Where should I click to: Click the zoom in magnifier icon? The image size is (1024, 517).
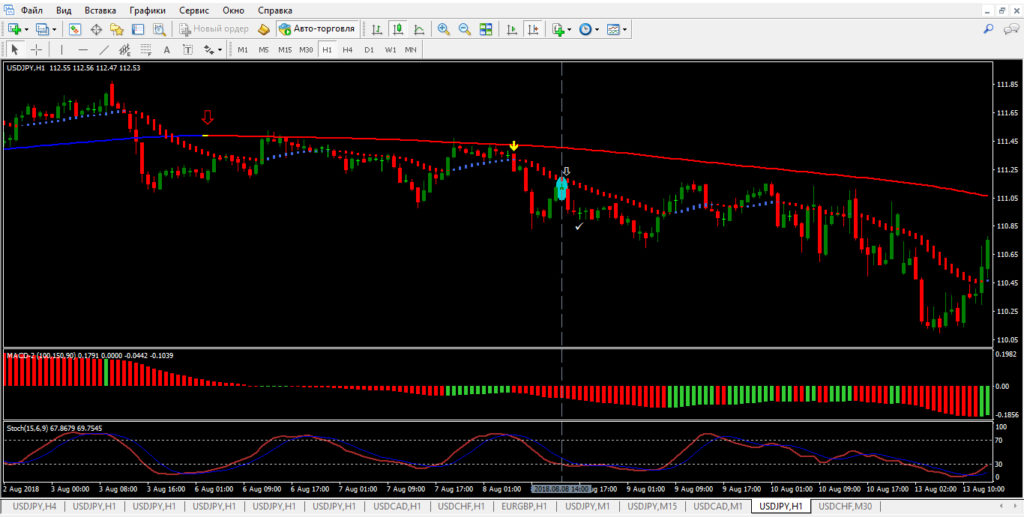(x=443, y=29)
